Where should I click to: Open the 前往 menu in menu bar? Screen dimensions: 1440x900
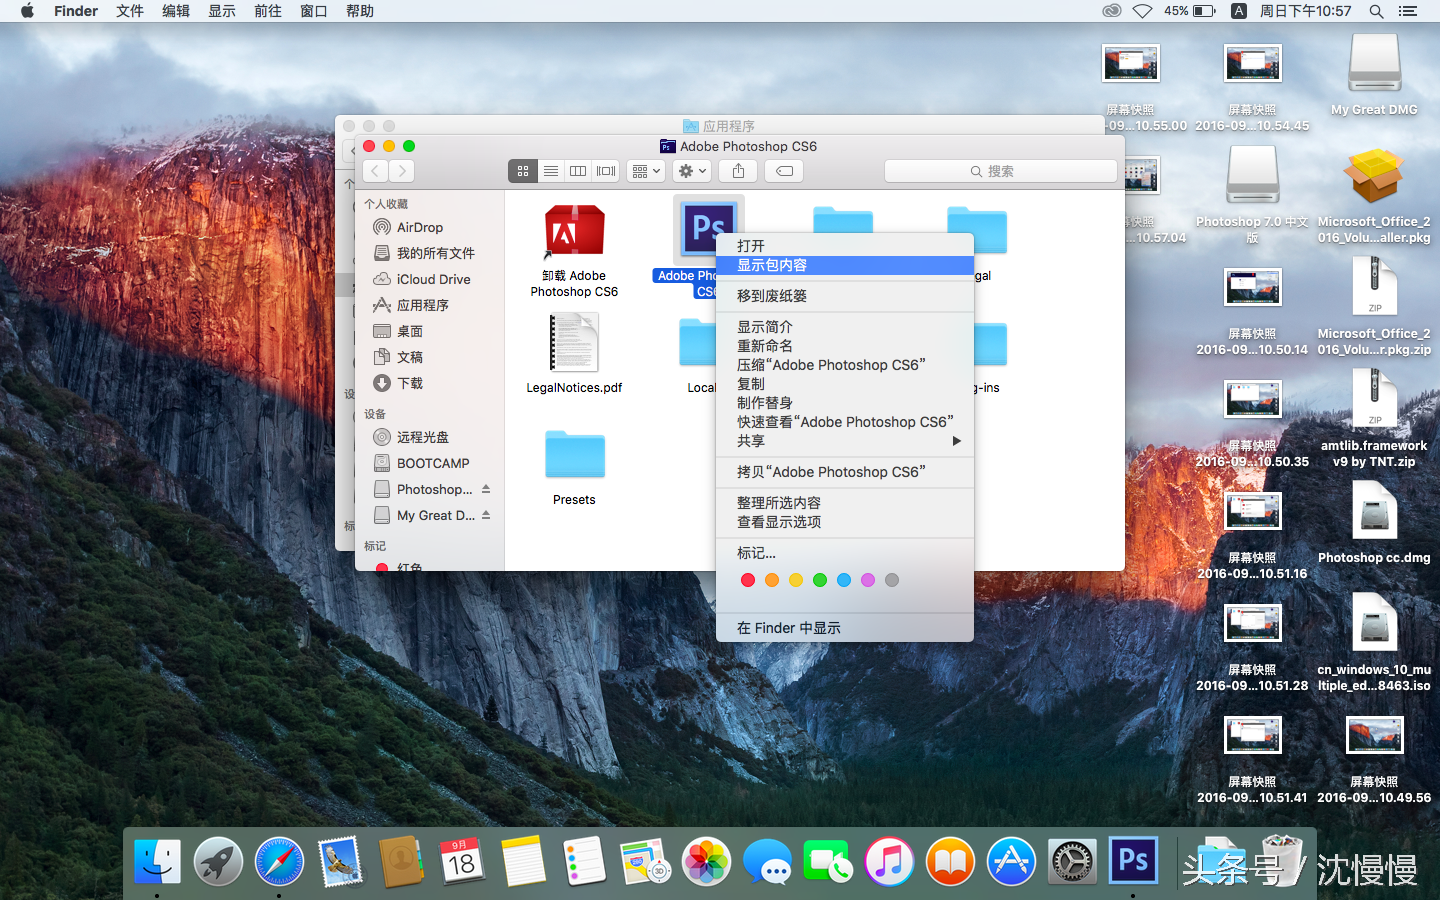click(268, 11)
